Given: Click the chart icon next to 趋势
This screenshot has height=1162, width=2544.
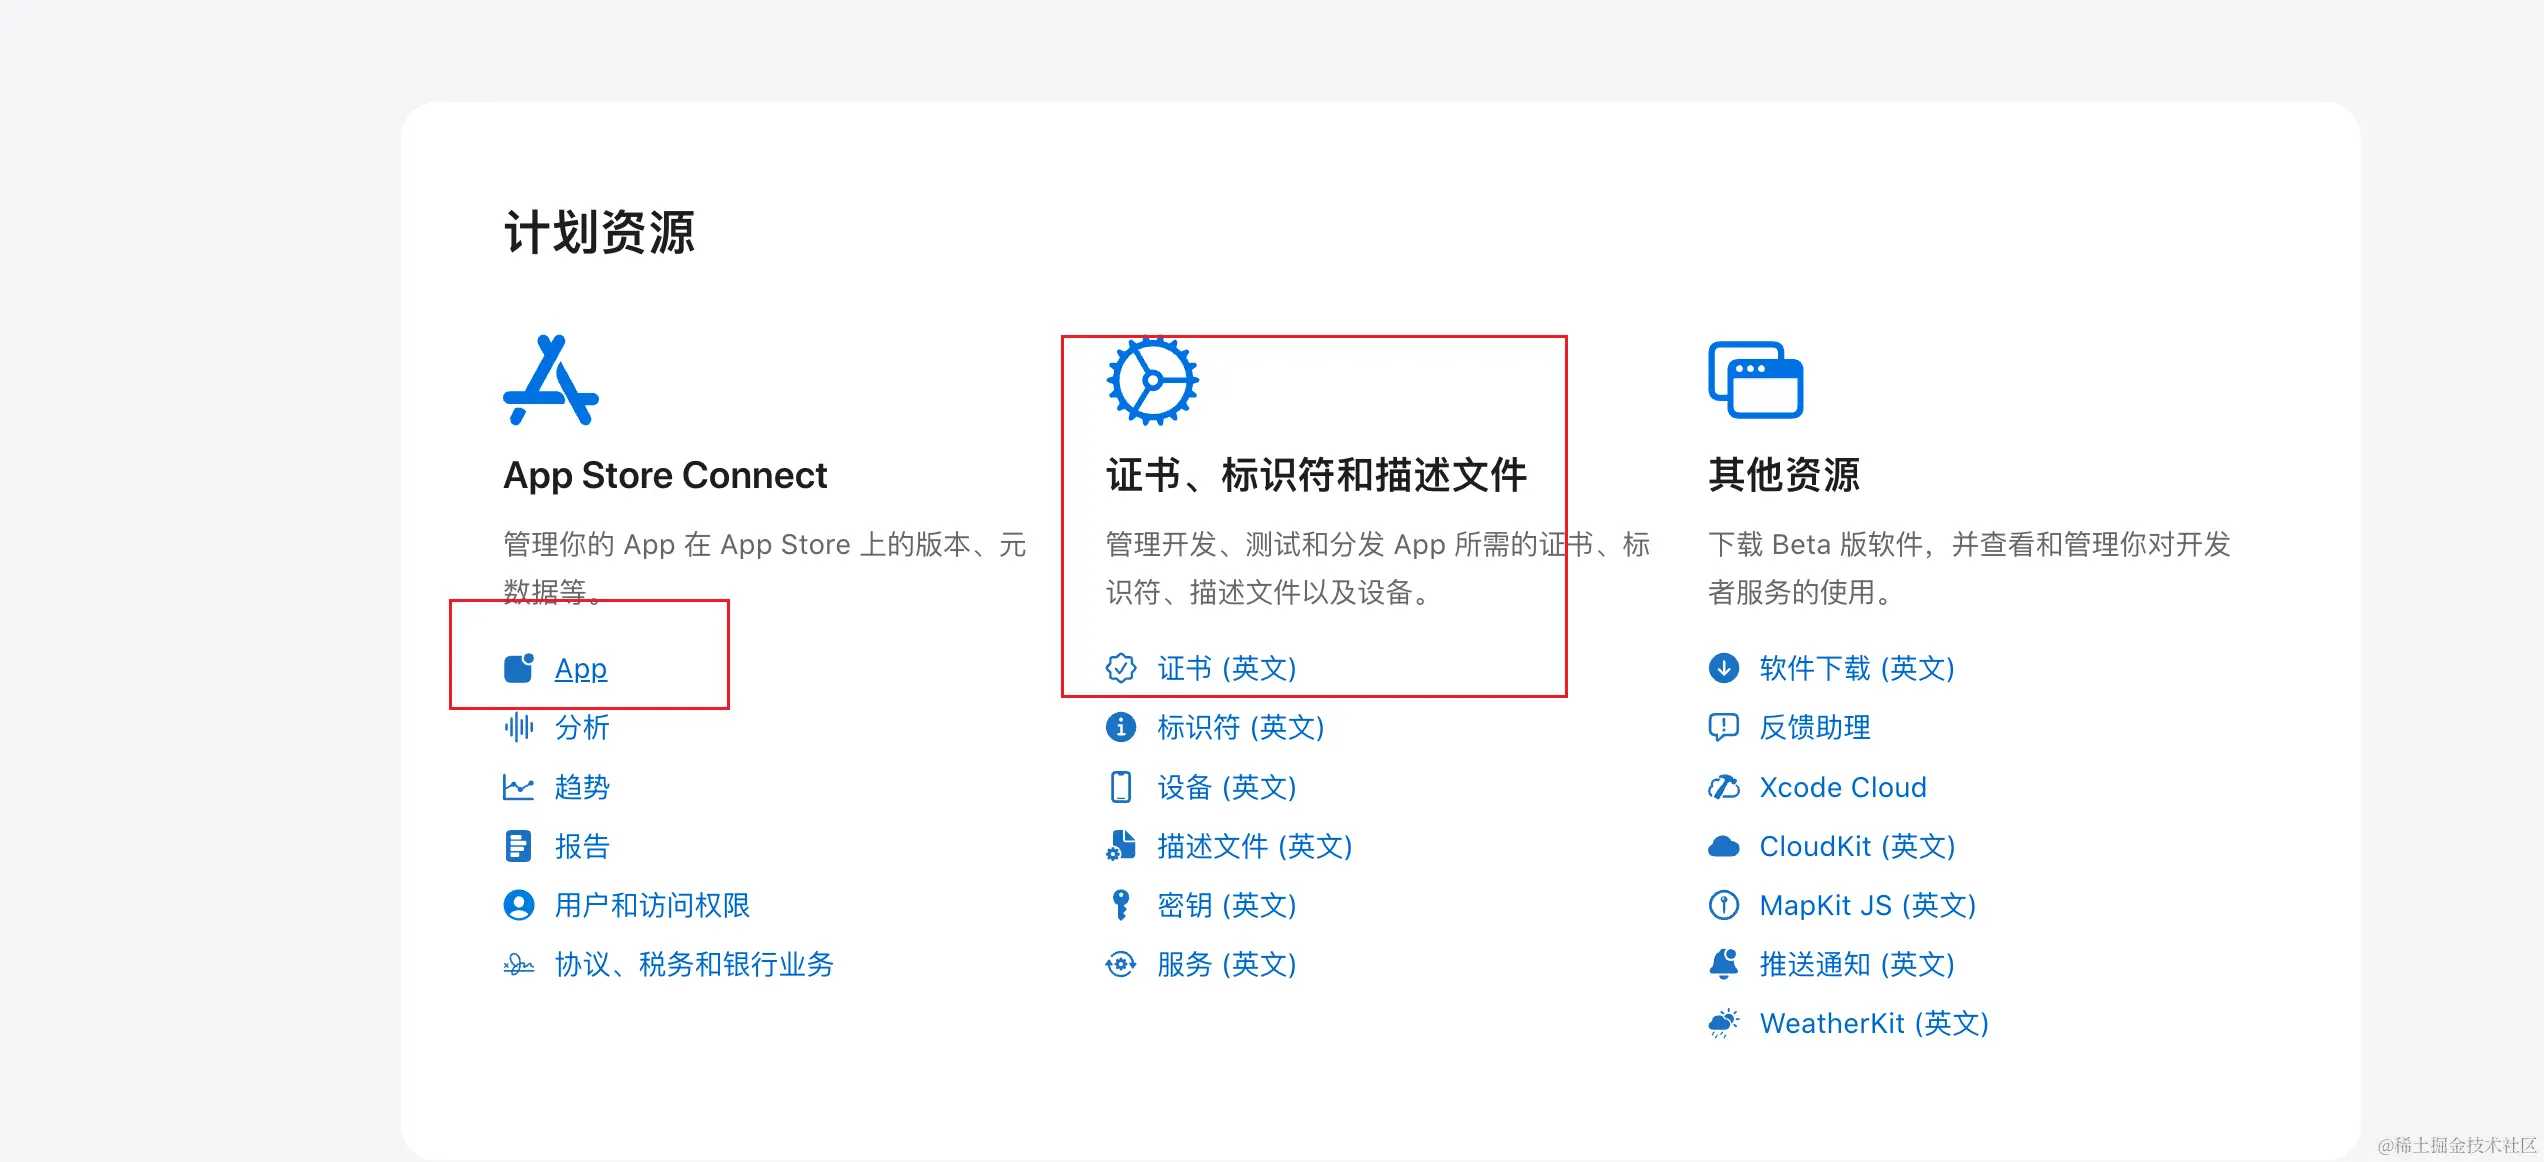Looking at the screenshot, I should click(519, 787).
